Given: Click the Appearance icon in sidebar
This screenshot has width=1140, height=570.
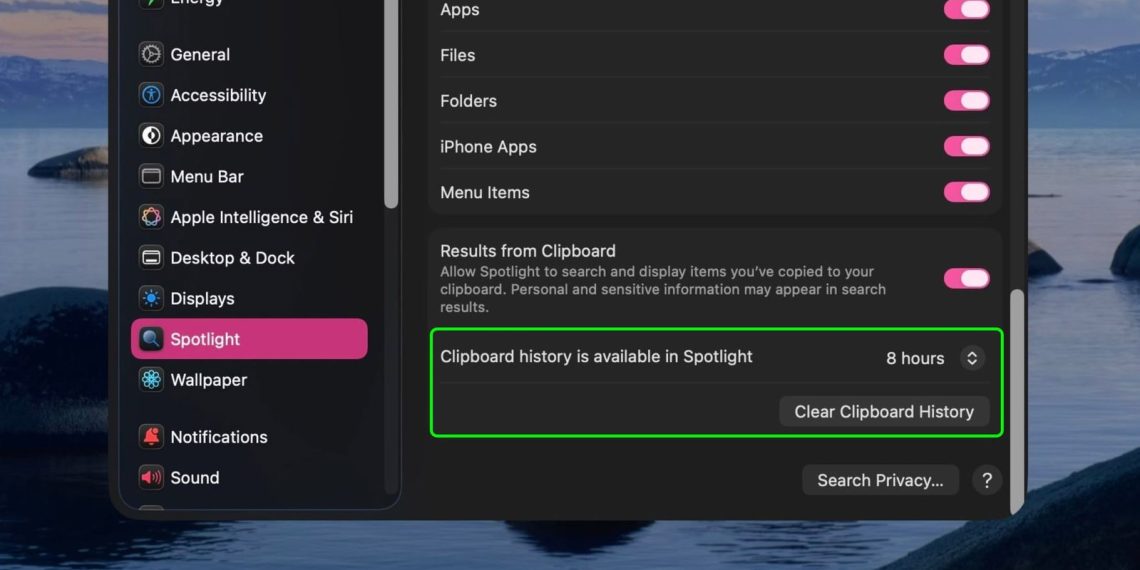Looking at the screenshot, I should point(151,136).
